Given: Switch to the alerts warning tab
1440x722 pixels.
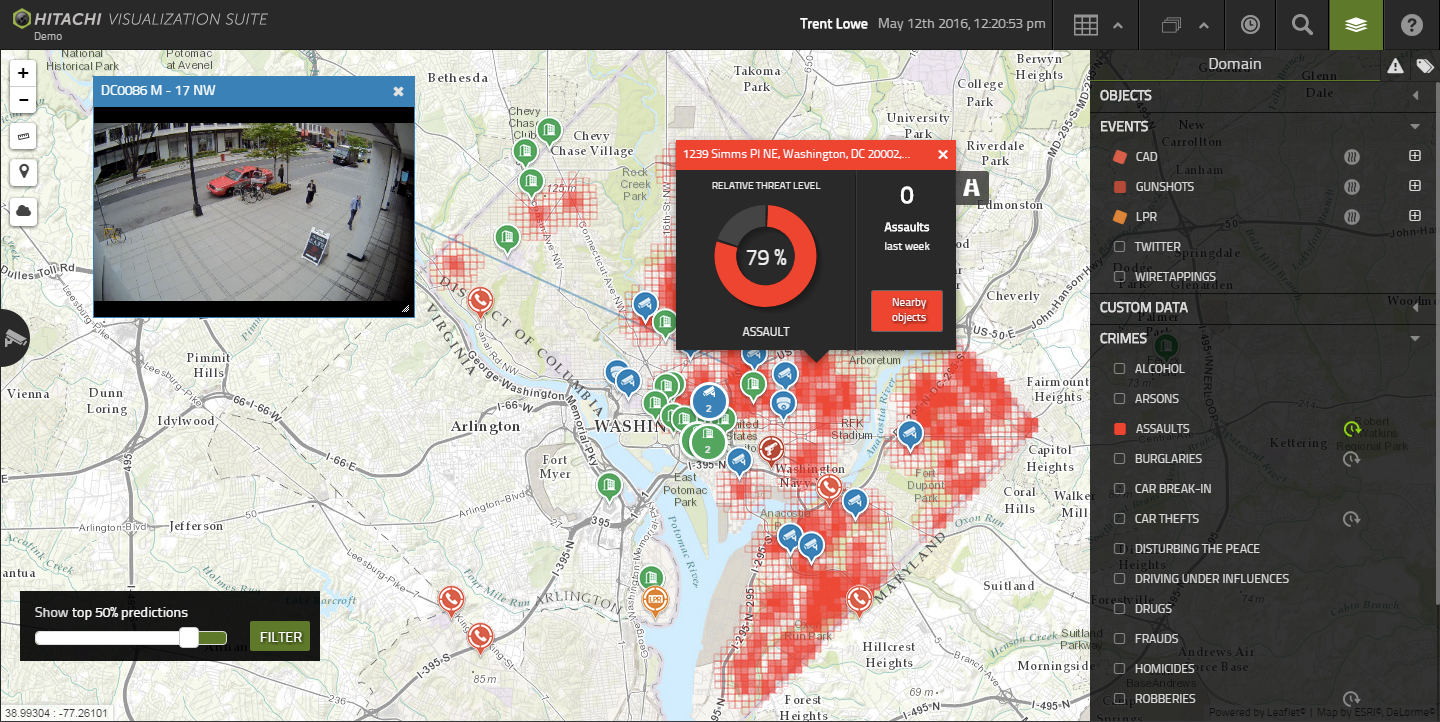Looking at the screenshot, I should pos(1395,66).
